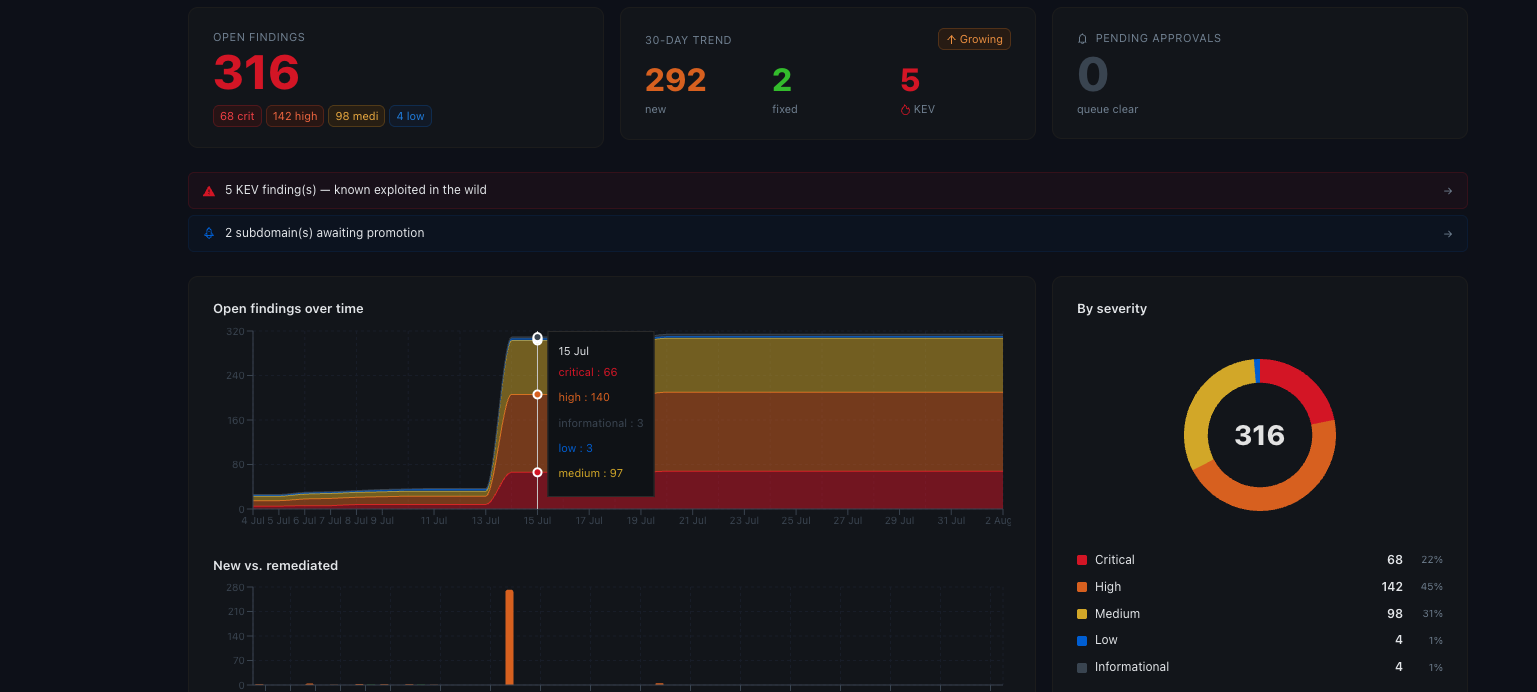
Task: Click the High legend color swatch
Action: click(x=1082, y=587)
